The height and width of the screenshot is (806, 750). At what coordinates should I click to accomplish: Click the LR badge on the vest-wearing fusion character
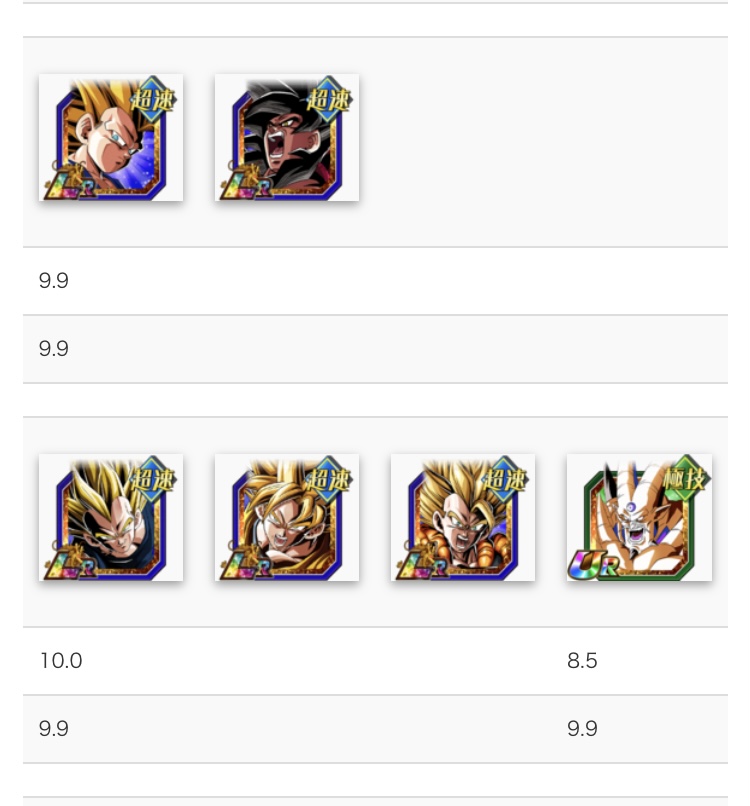pos(422,564)
